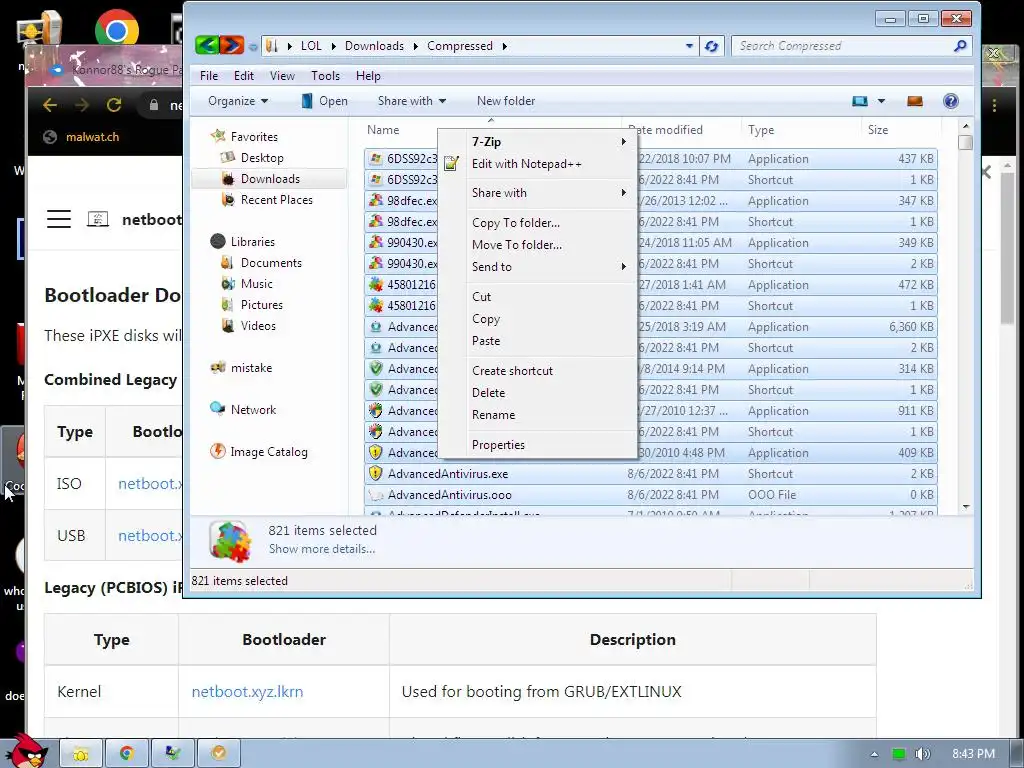Open the Tools menu

[325, 76]
